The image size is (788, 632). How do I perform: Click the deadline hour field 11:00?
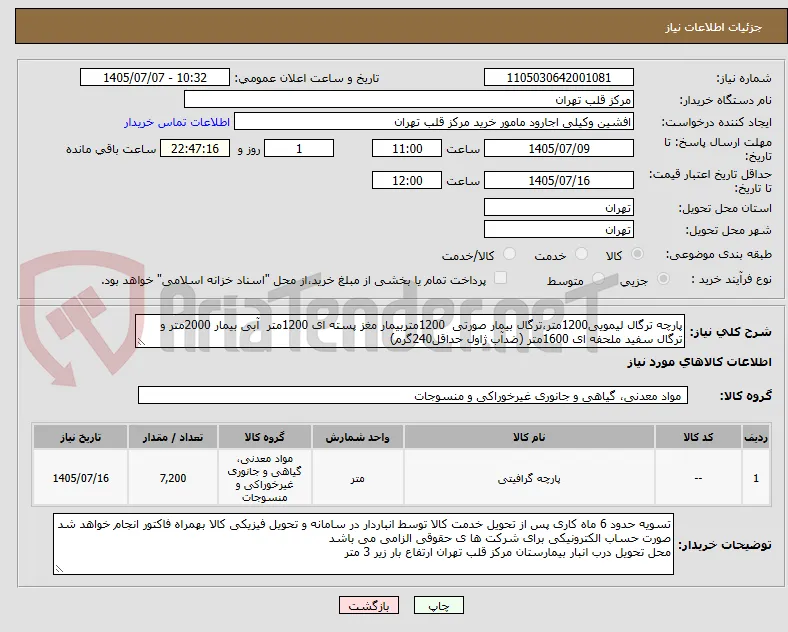click(x=407, y=149)
